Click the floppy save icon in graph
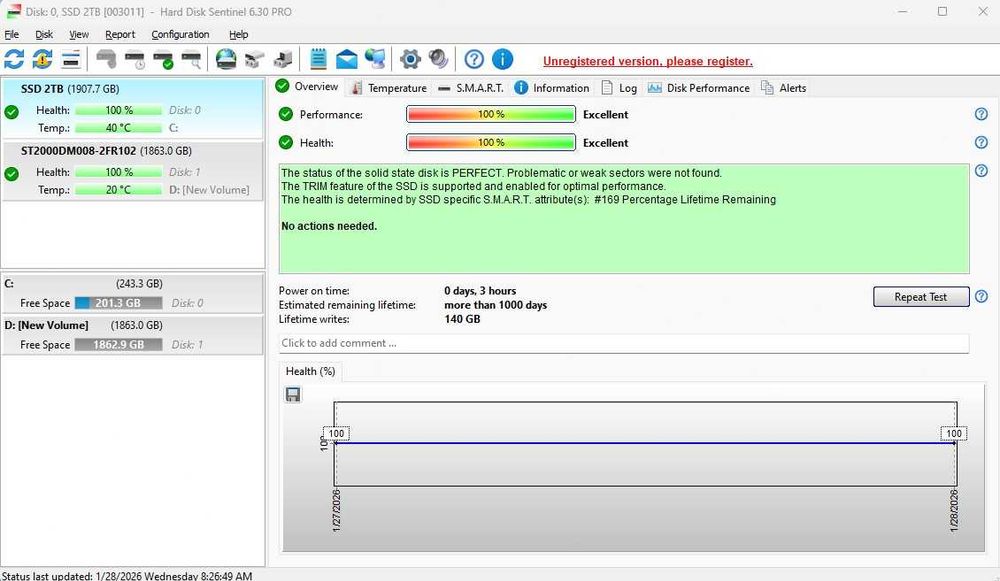The image size is (1000, 581). pos(293,395)
